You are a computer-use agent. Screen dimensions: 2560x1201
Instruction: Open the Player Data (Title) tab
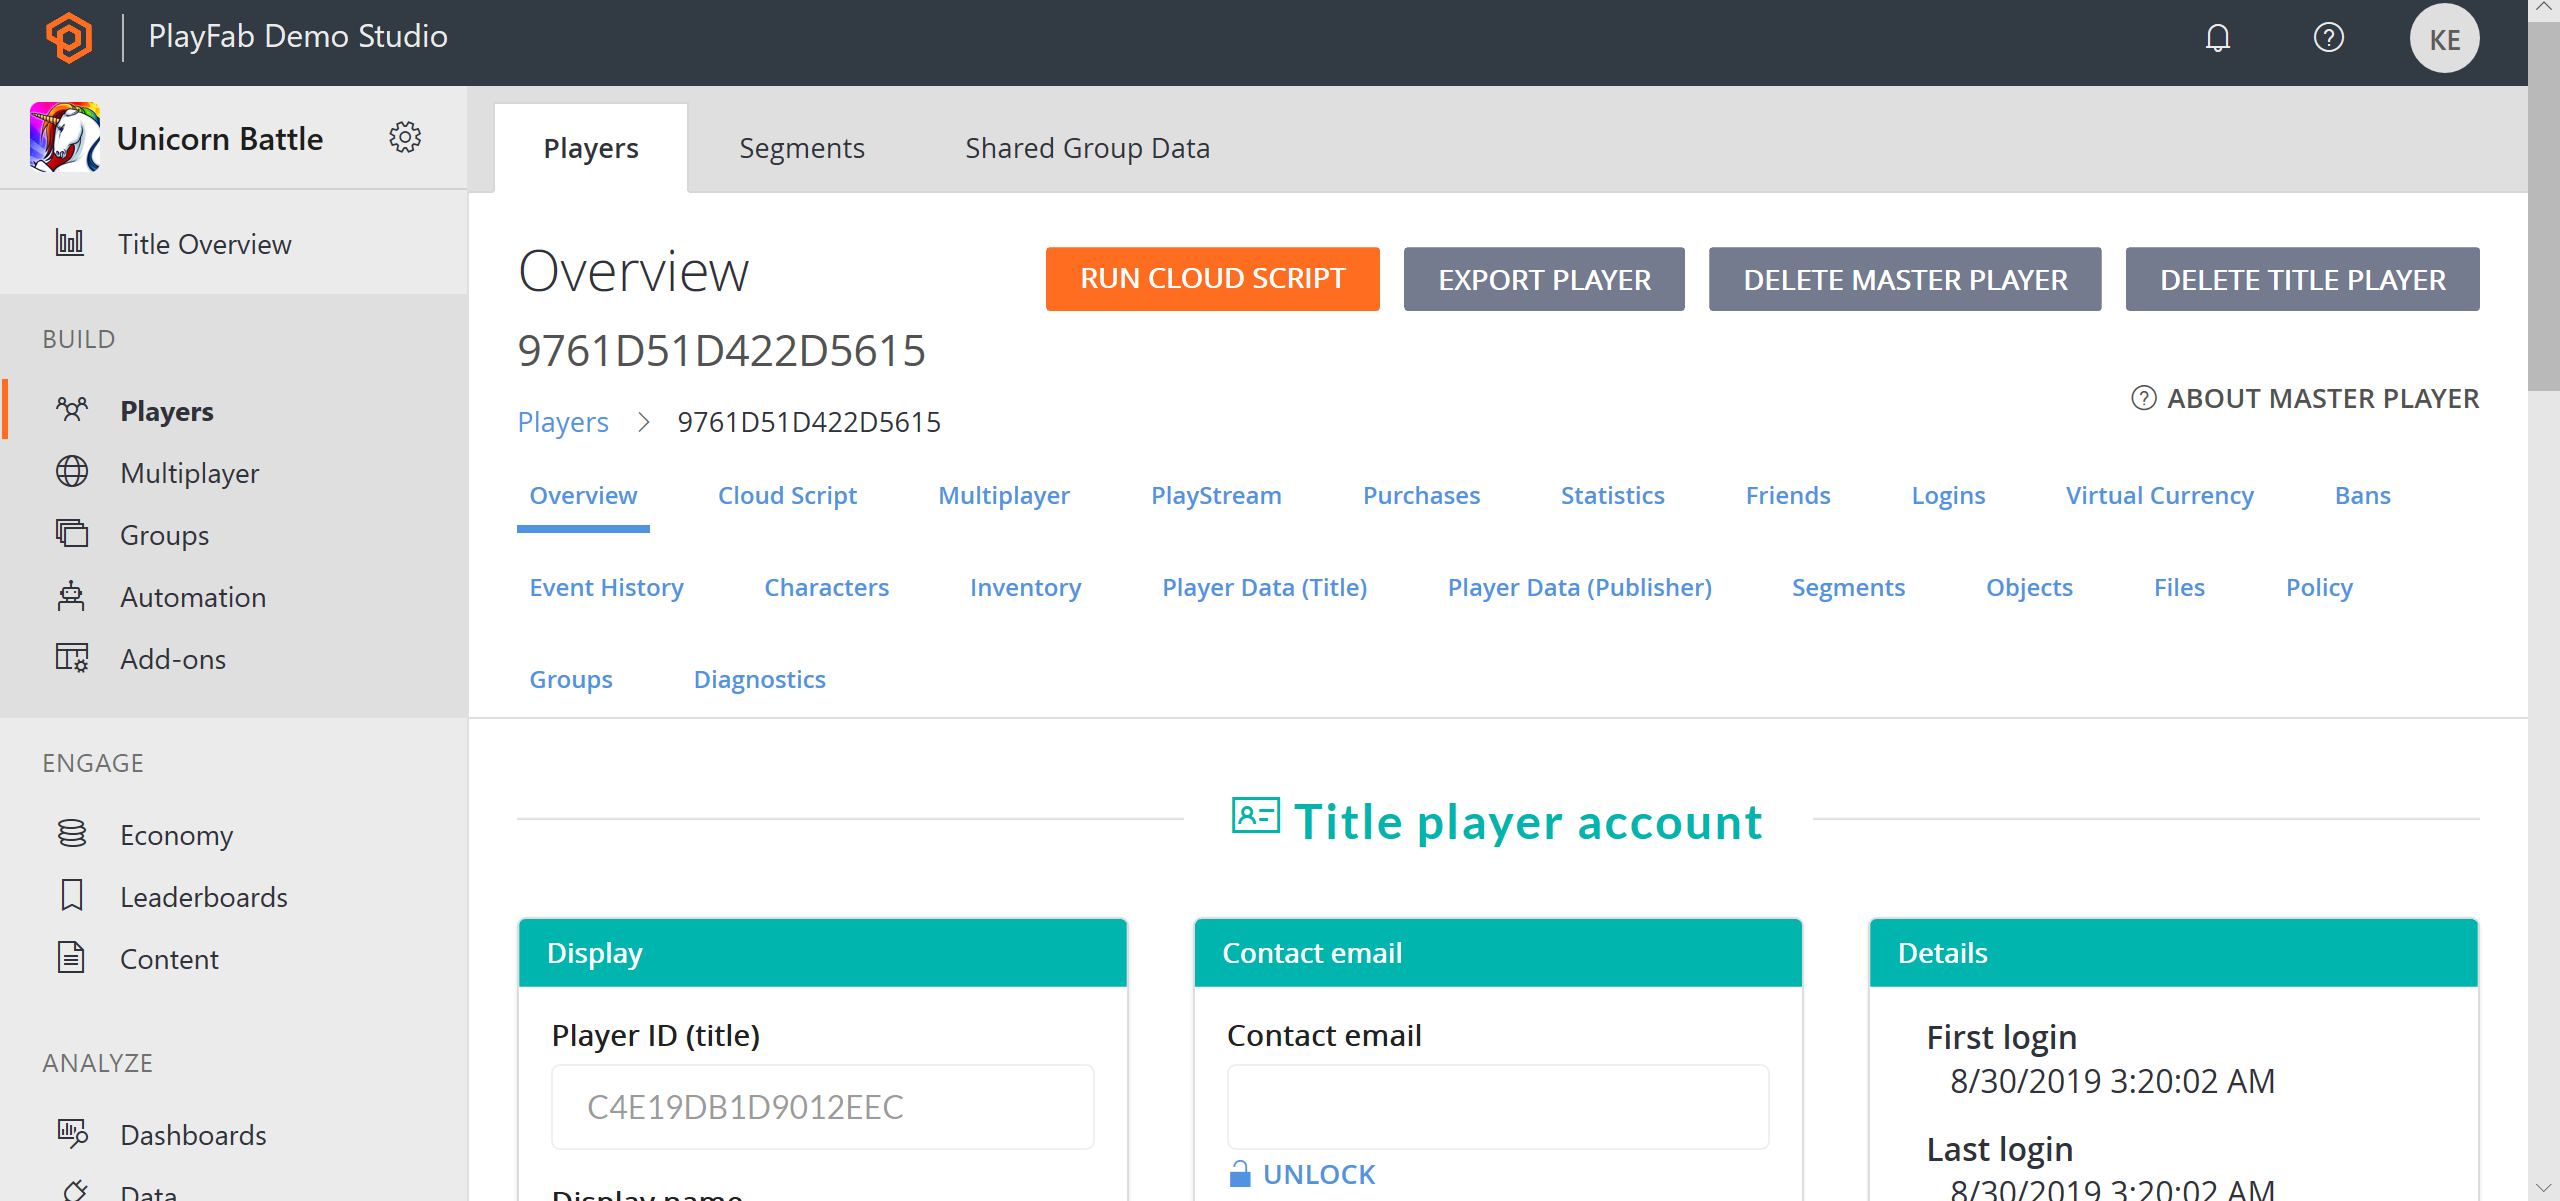pos(1264,587)
